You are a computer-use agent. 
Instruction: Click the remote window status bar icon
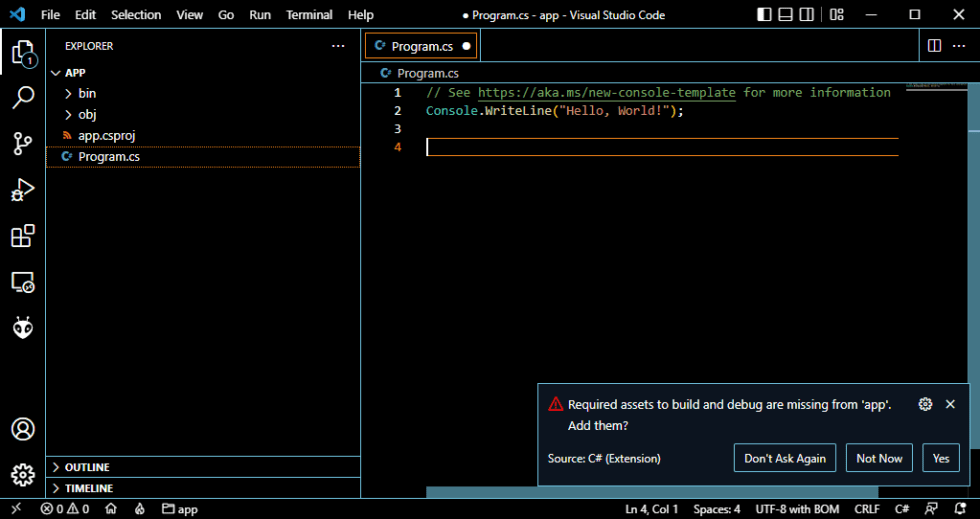click(x=16, y=509)
